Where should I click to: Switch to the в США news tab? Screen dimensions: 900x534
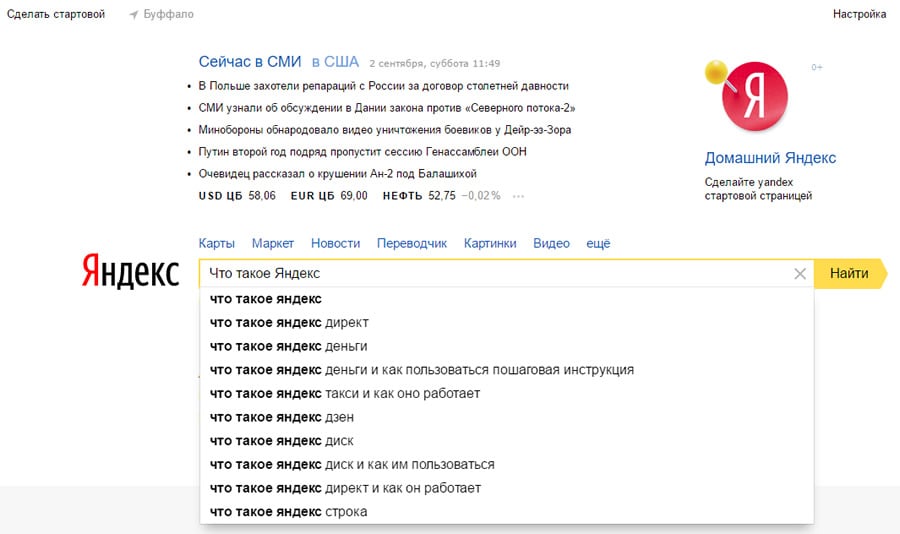point(335,62)
